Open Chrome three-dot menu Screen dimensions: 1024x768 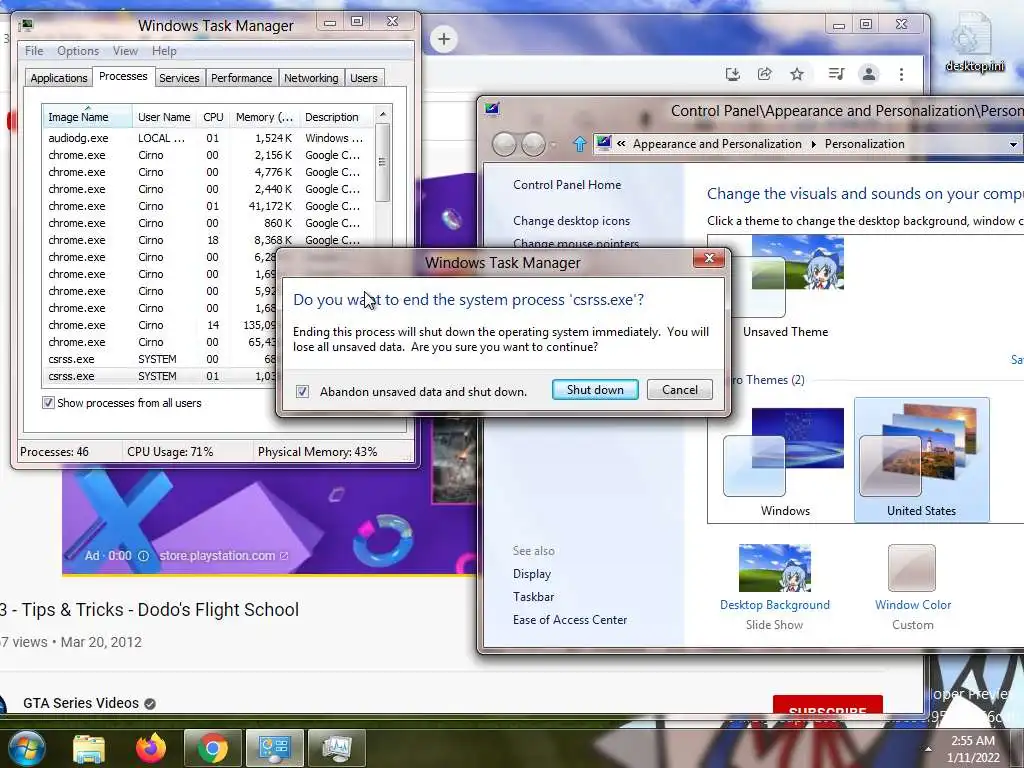901,74
